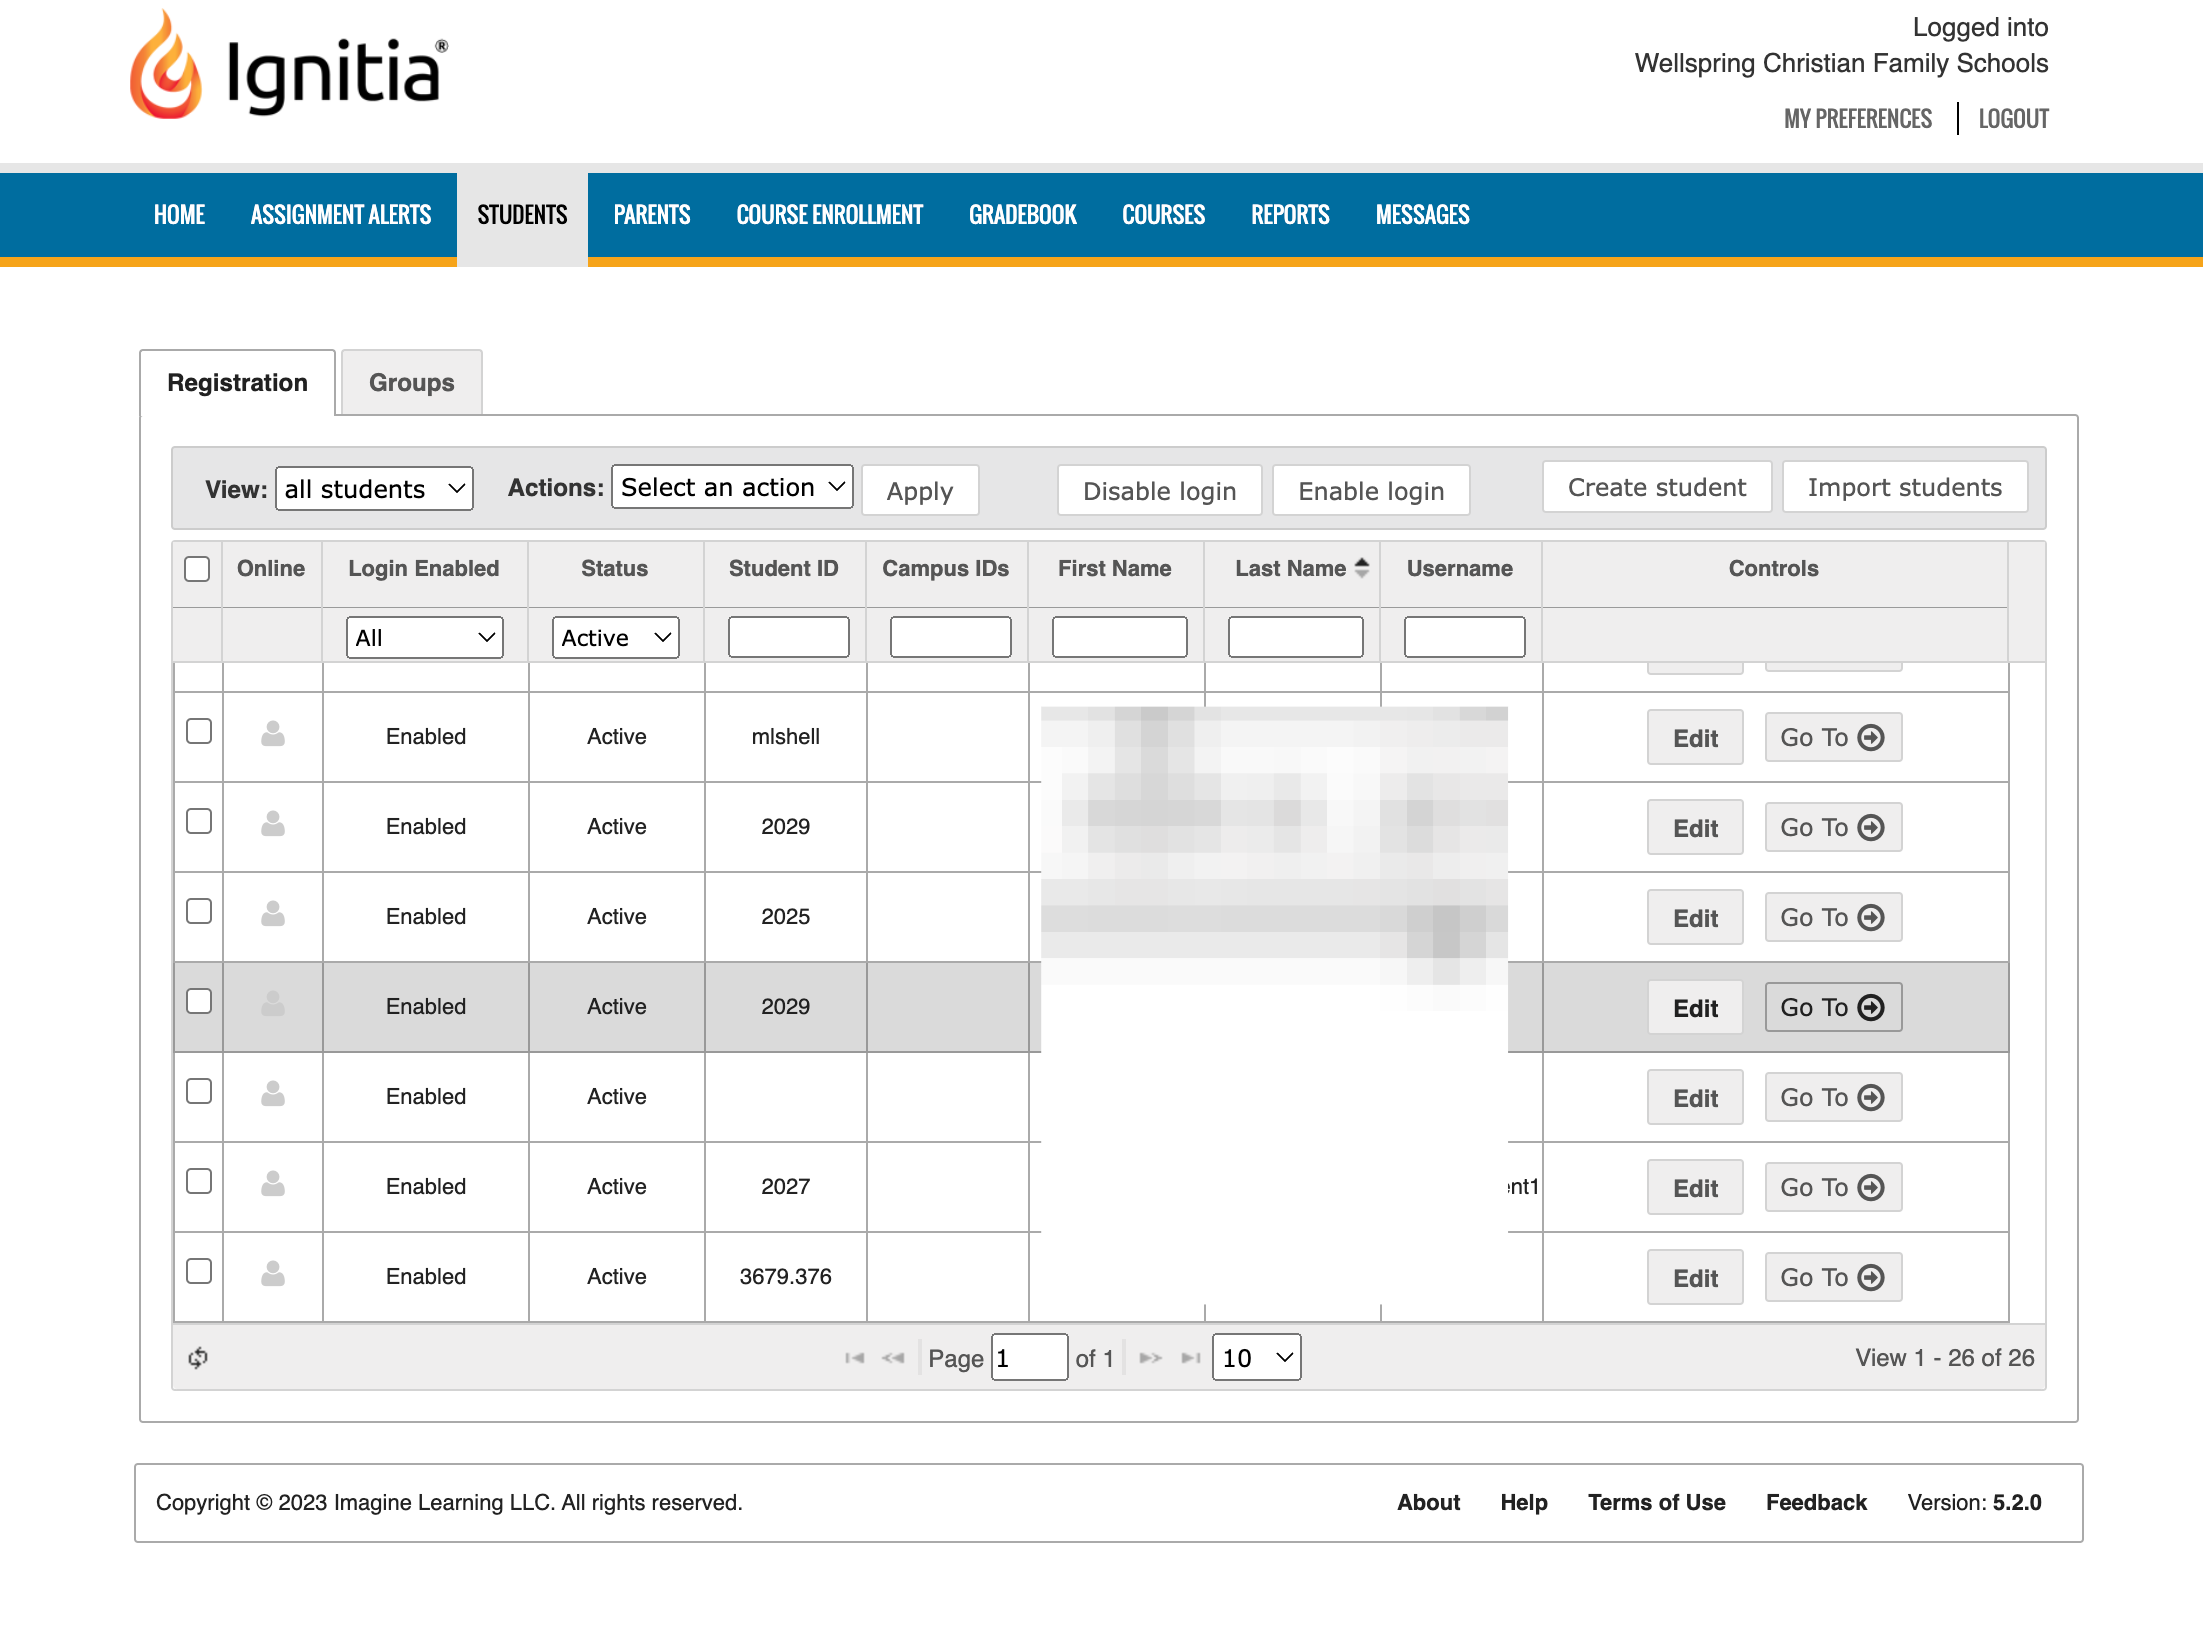Open the Gradebook menu
Image resolution: width=2203 pixels, height=1626 pixels.
[x=1022, y=215]
